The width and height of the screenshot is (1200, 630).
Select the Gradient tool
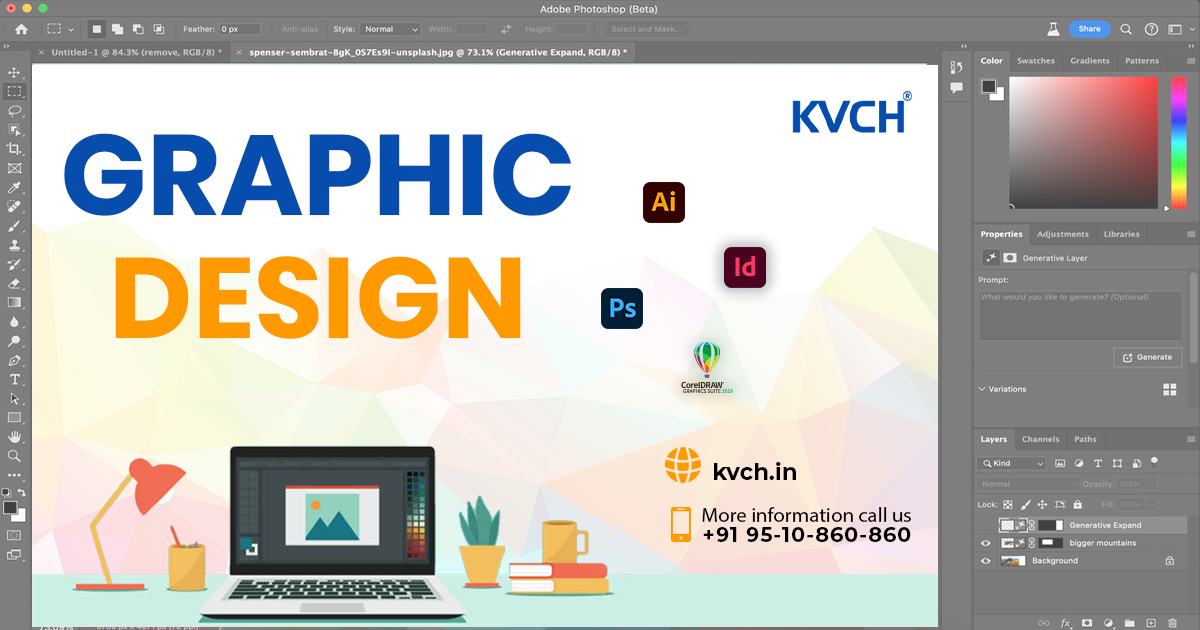click(14, 302)
